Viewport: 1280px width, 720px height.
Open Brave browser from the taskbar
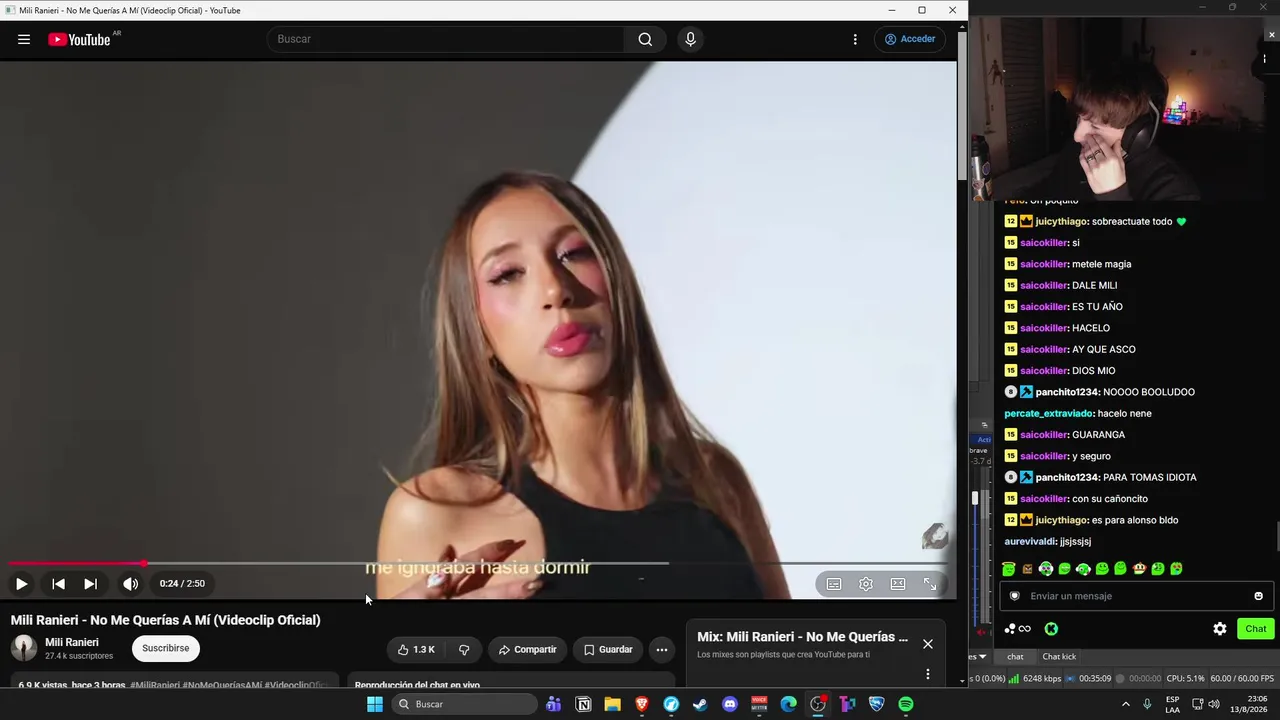click(642, 704)
